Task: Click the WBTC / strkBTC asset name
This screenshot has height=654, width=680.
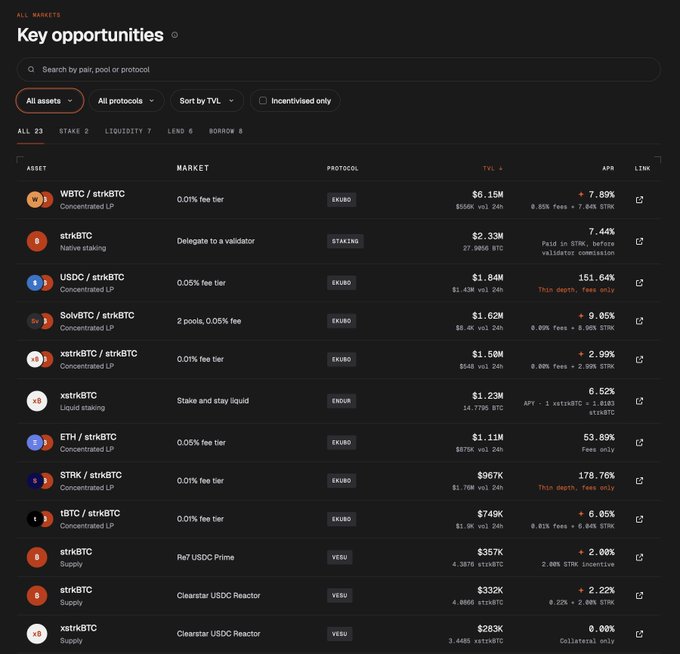Action: (x=92, y=194)
